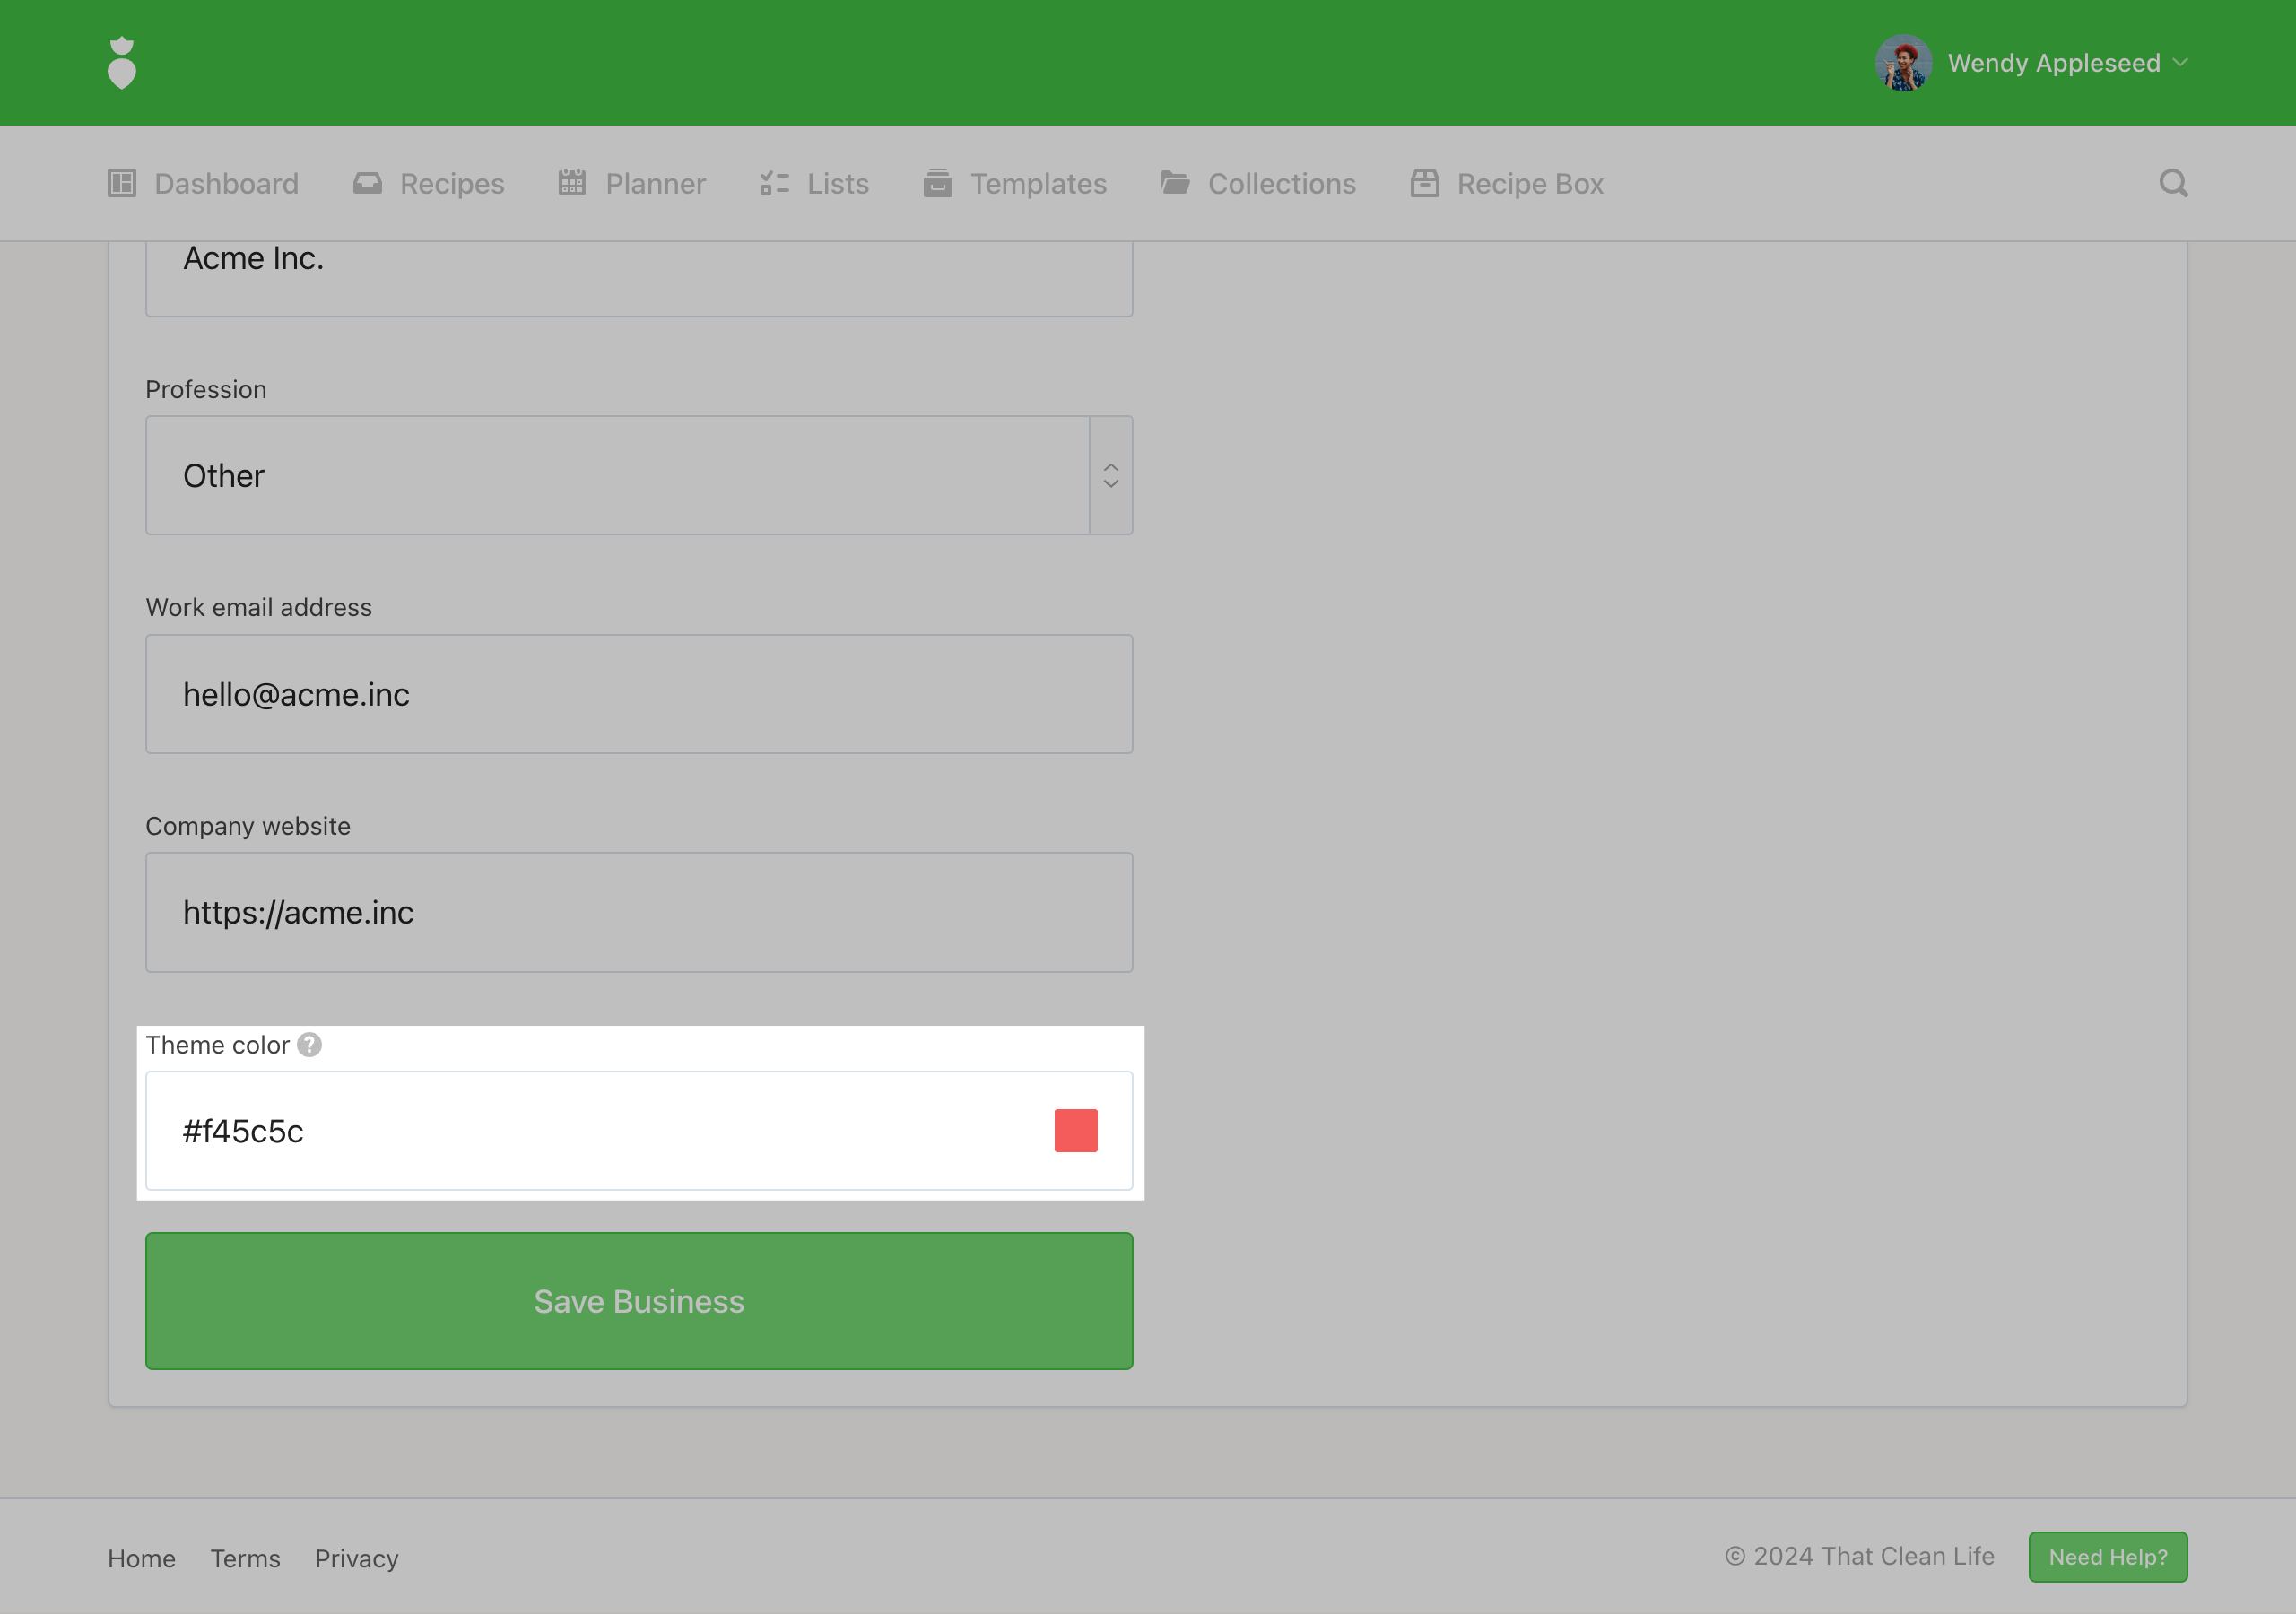Click Wendy Appleseed's avatar photo
This screenshot has width=2296, height=1614.
tap(1903, 63)
